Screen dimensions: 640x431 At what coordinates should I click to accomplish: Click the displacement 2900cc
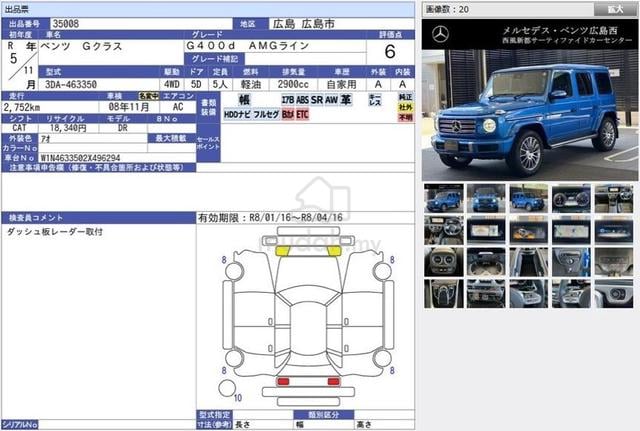tap(293, 84)
